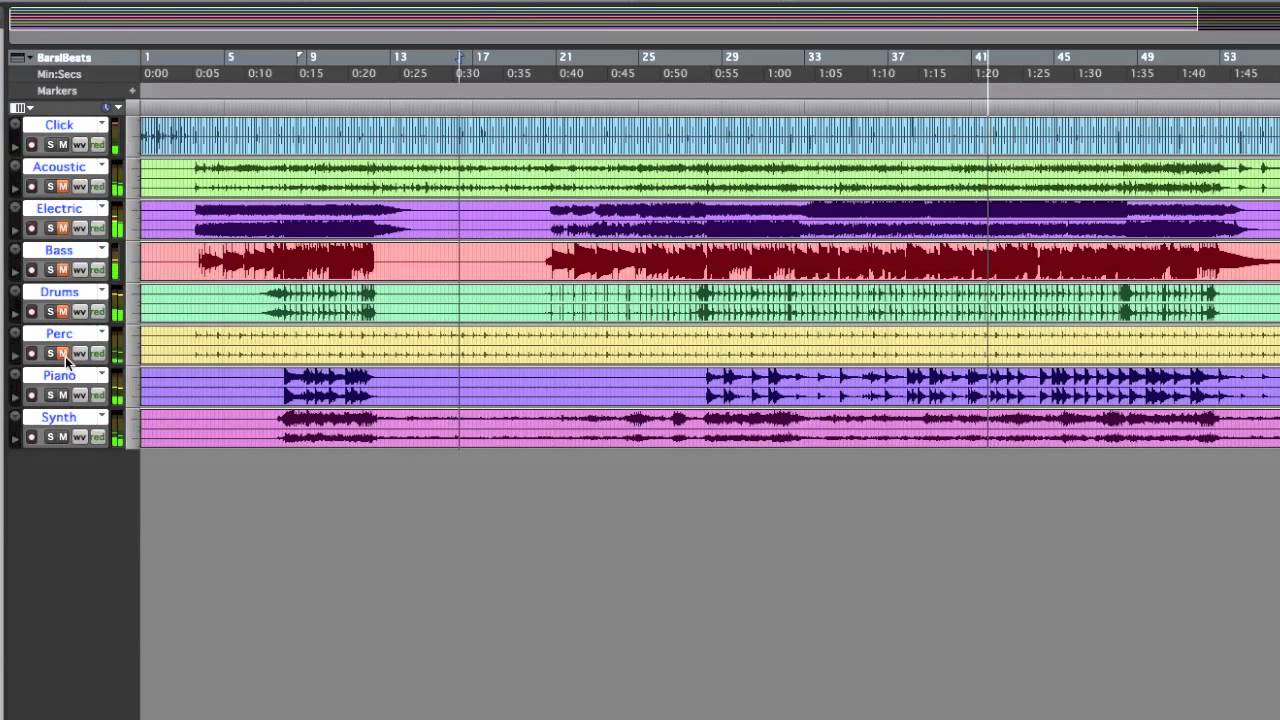1280x720 pixels.
Task: Expand lanes arrow on the Electric track
Action: click(x=15, y=230)
